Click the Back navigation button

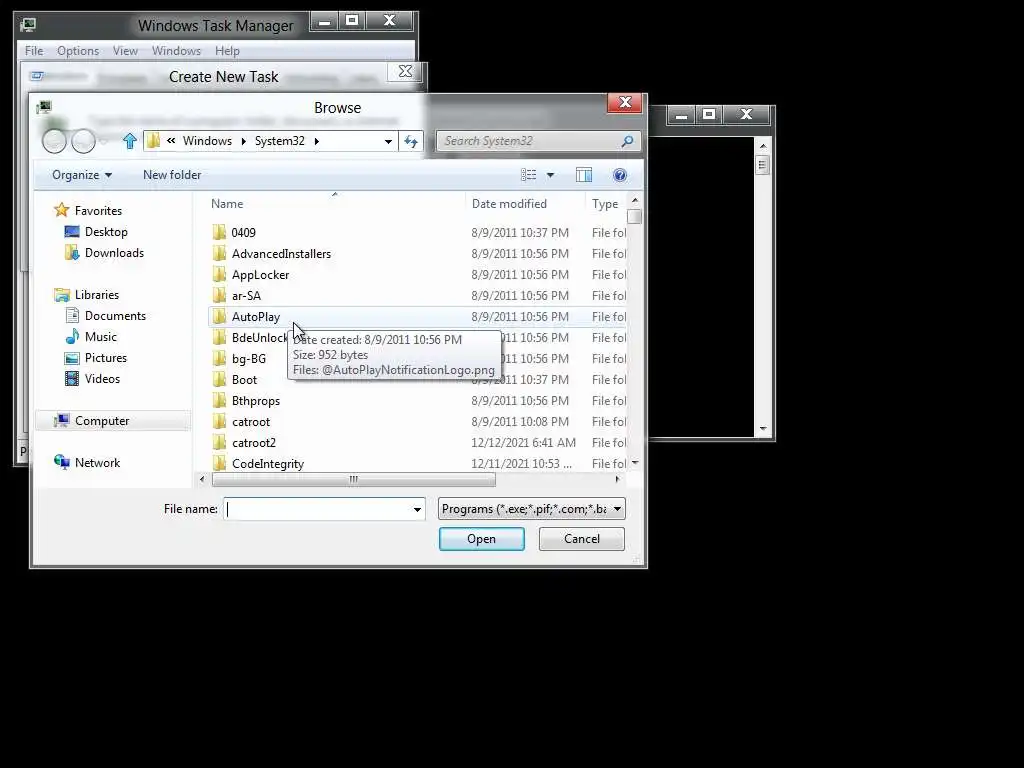pos(54,141)
